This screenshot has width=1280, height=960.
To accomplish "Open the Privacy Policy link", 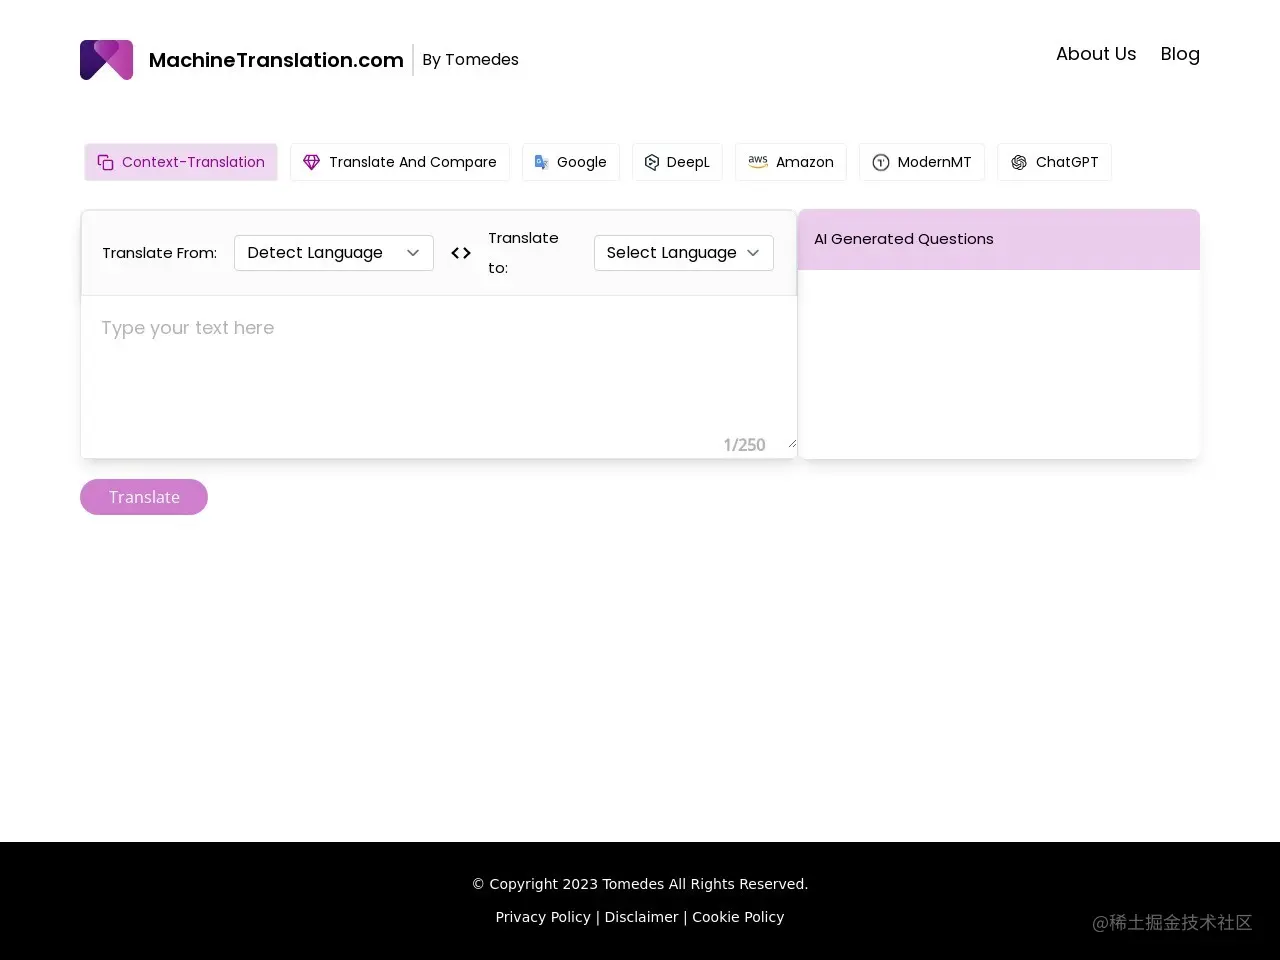I will (x=543, y=917).
